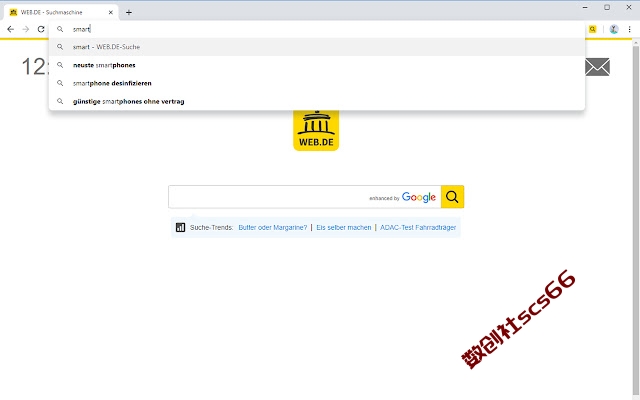Open trend 'ADAC-Test Fahrradträger'
This screenshot has height=400, width=640.
coord(418,227)
